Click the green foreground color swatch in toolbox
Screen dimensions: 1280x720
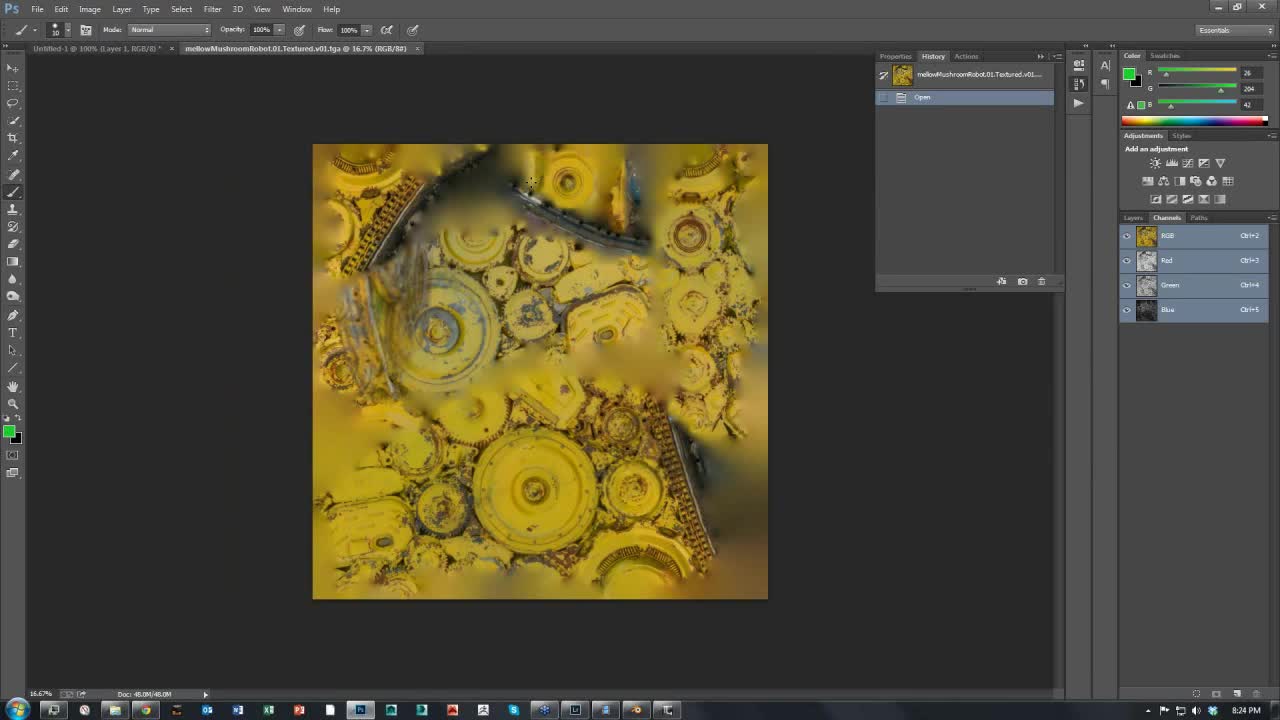pos(8,431)
